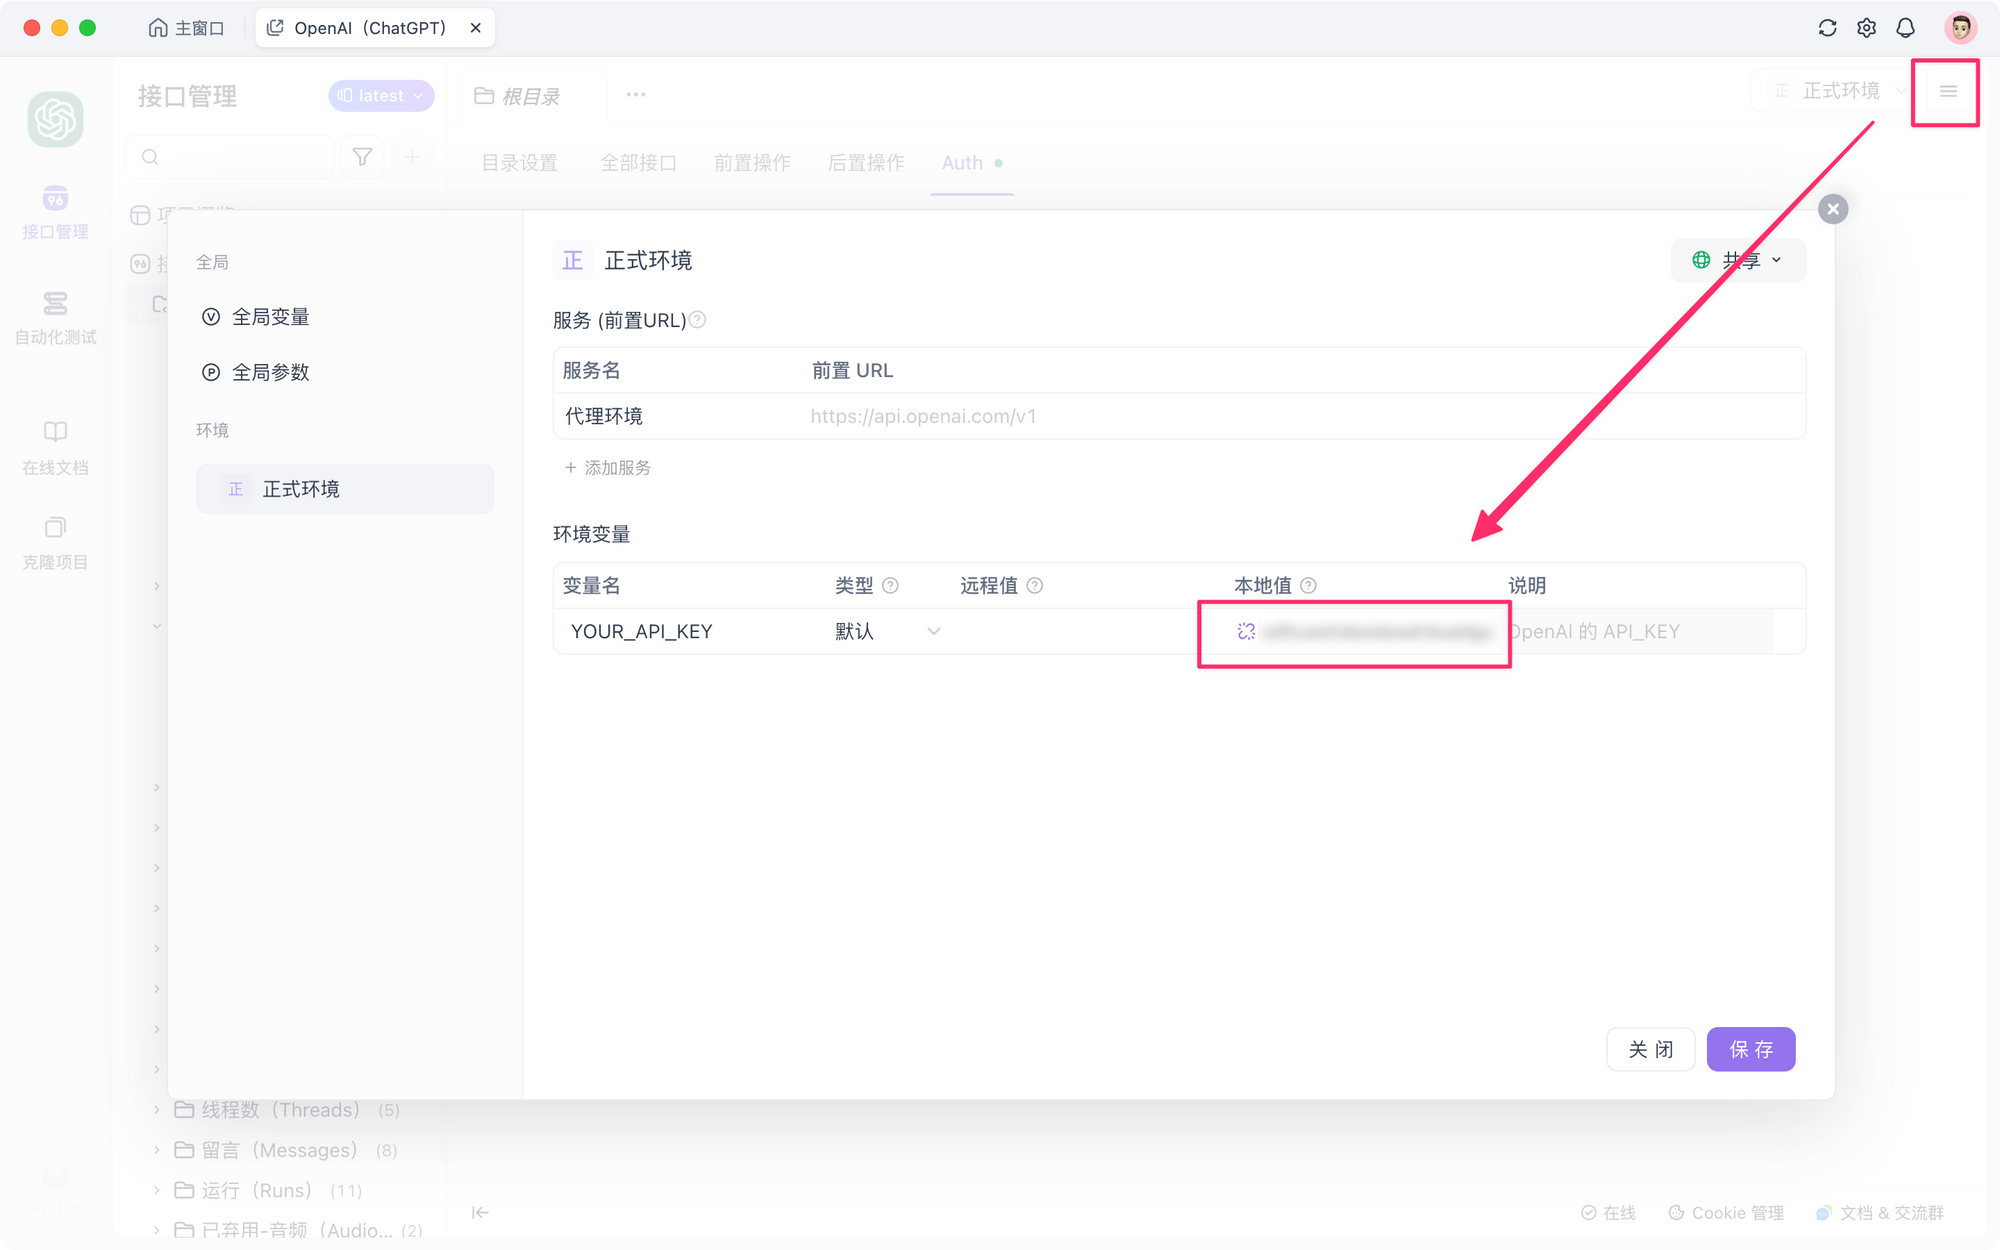2000x1250 pixels.
Task: Click the home icon for 主窗口
Action: pyautogui.click(x=158, y=28)
